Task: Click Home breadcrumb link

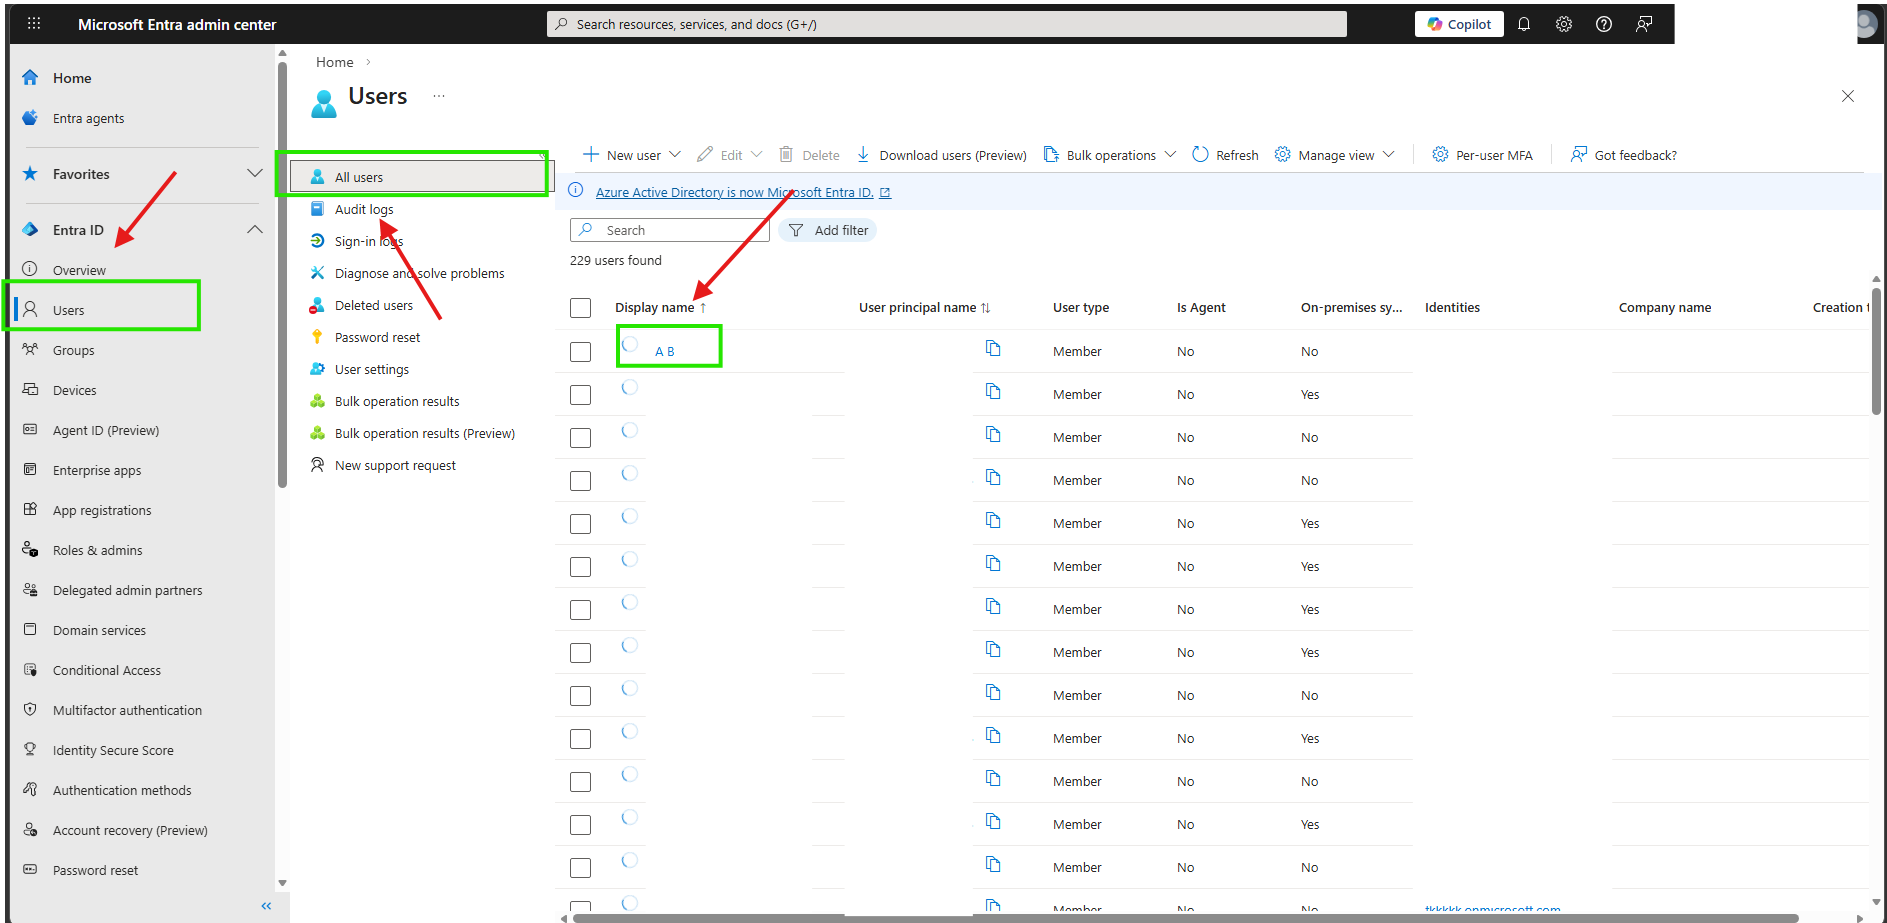Action: pos(335,62)
